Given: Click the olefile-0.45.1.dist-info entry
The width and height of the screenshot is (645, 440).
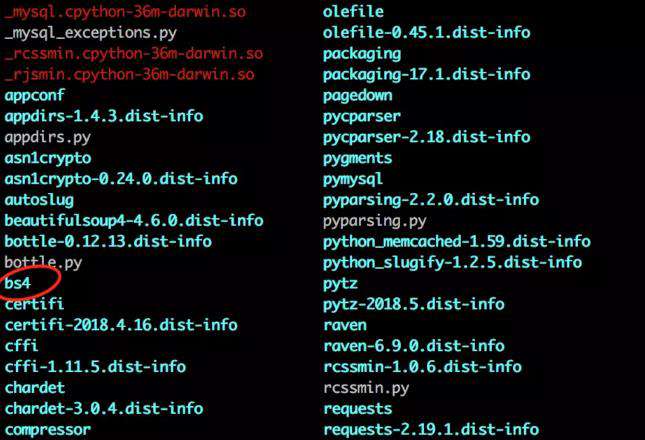Looking at the screenshot, I should click(427, 33).
